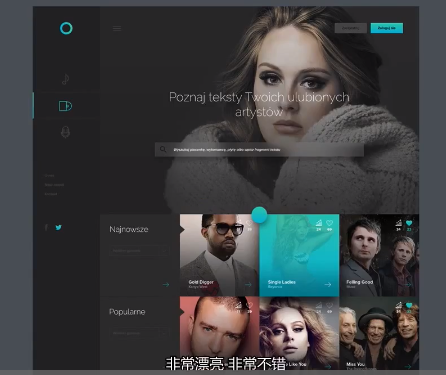Click the arrow on the Feeling Good card

408,284
